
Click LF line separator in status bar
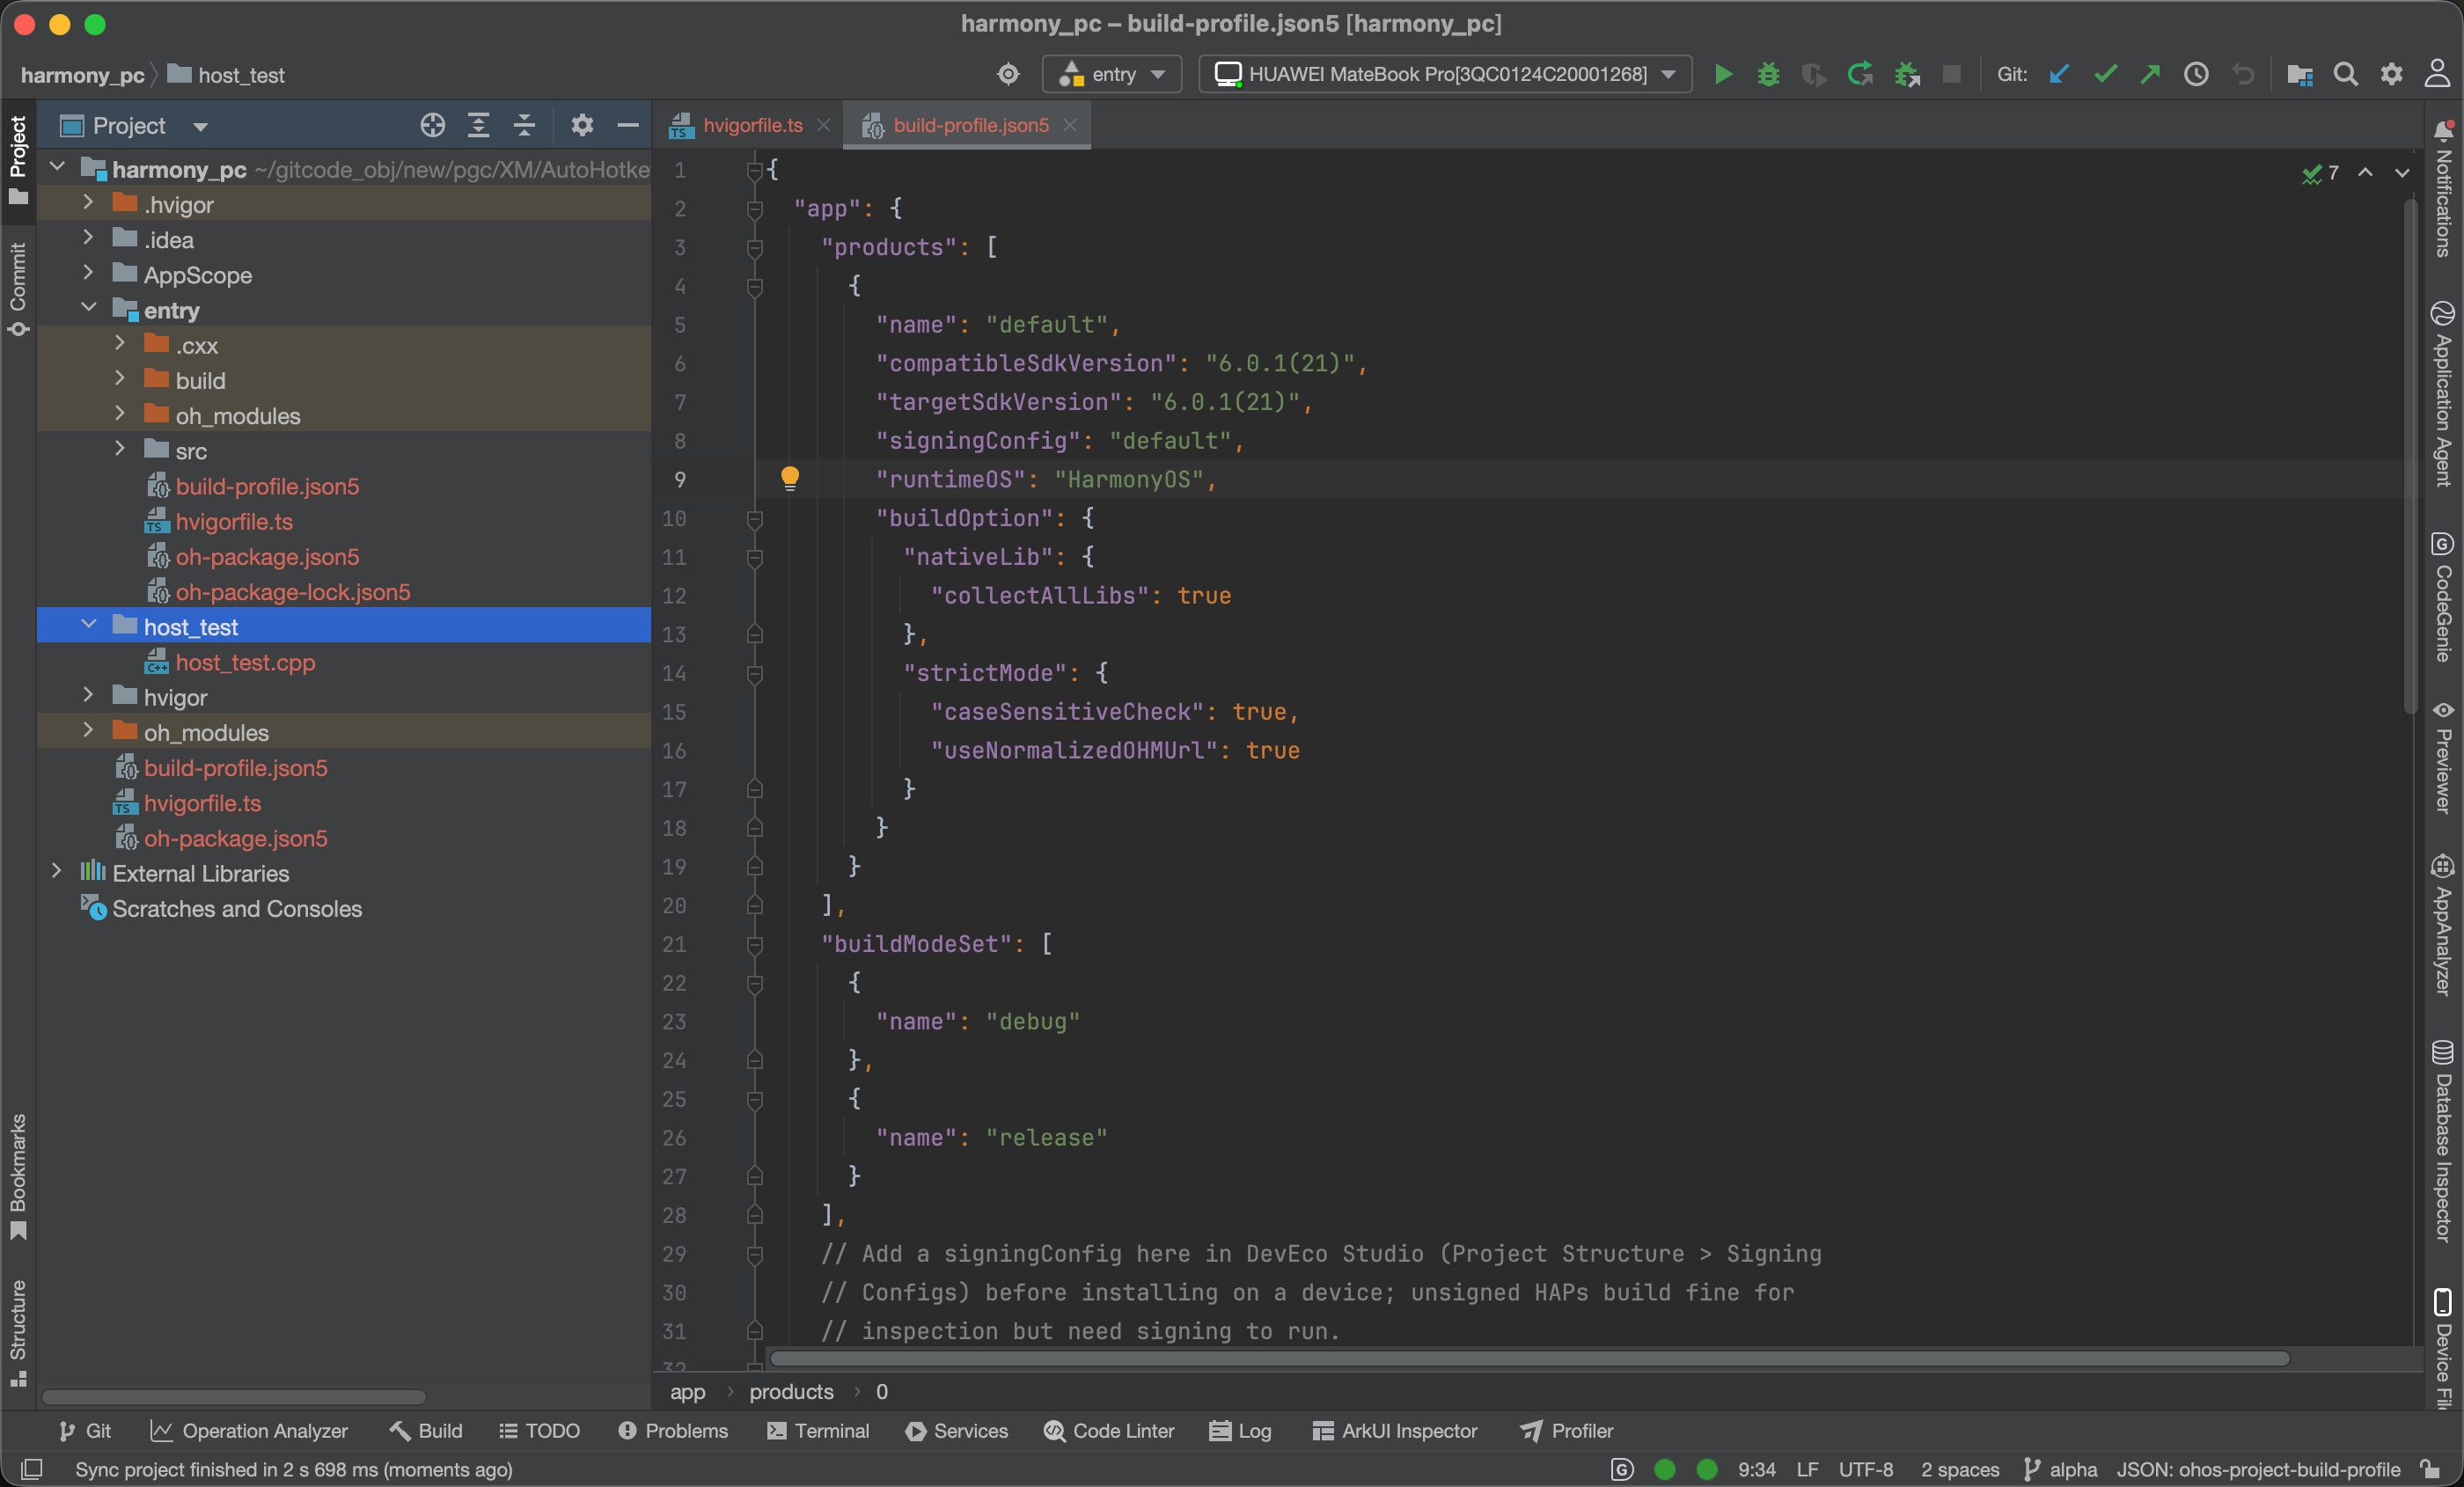click(x=1806, y=1469)
